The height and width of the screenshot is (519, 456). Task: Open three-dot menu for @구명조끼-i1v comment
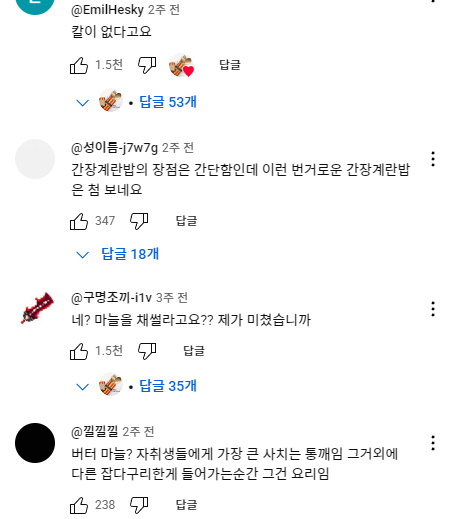pos(433,309)
